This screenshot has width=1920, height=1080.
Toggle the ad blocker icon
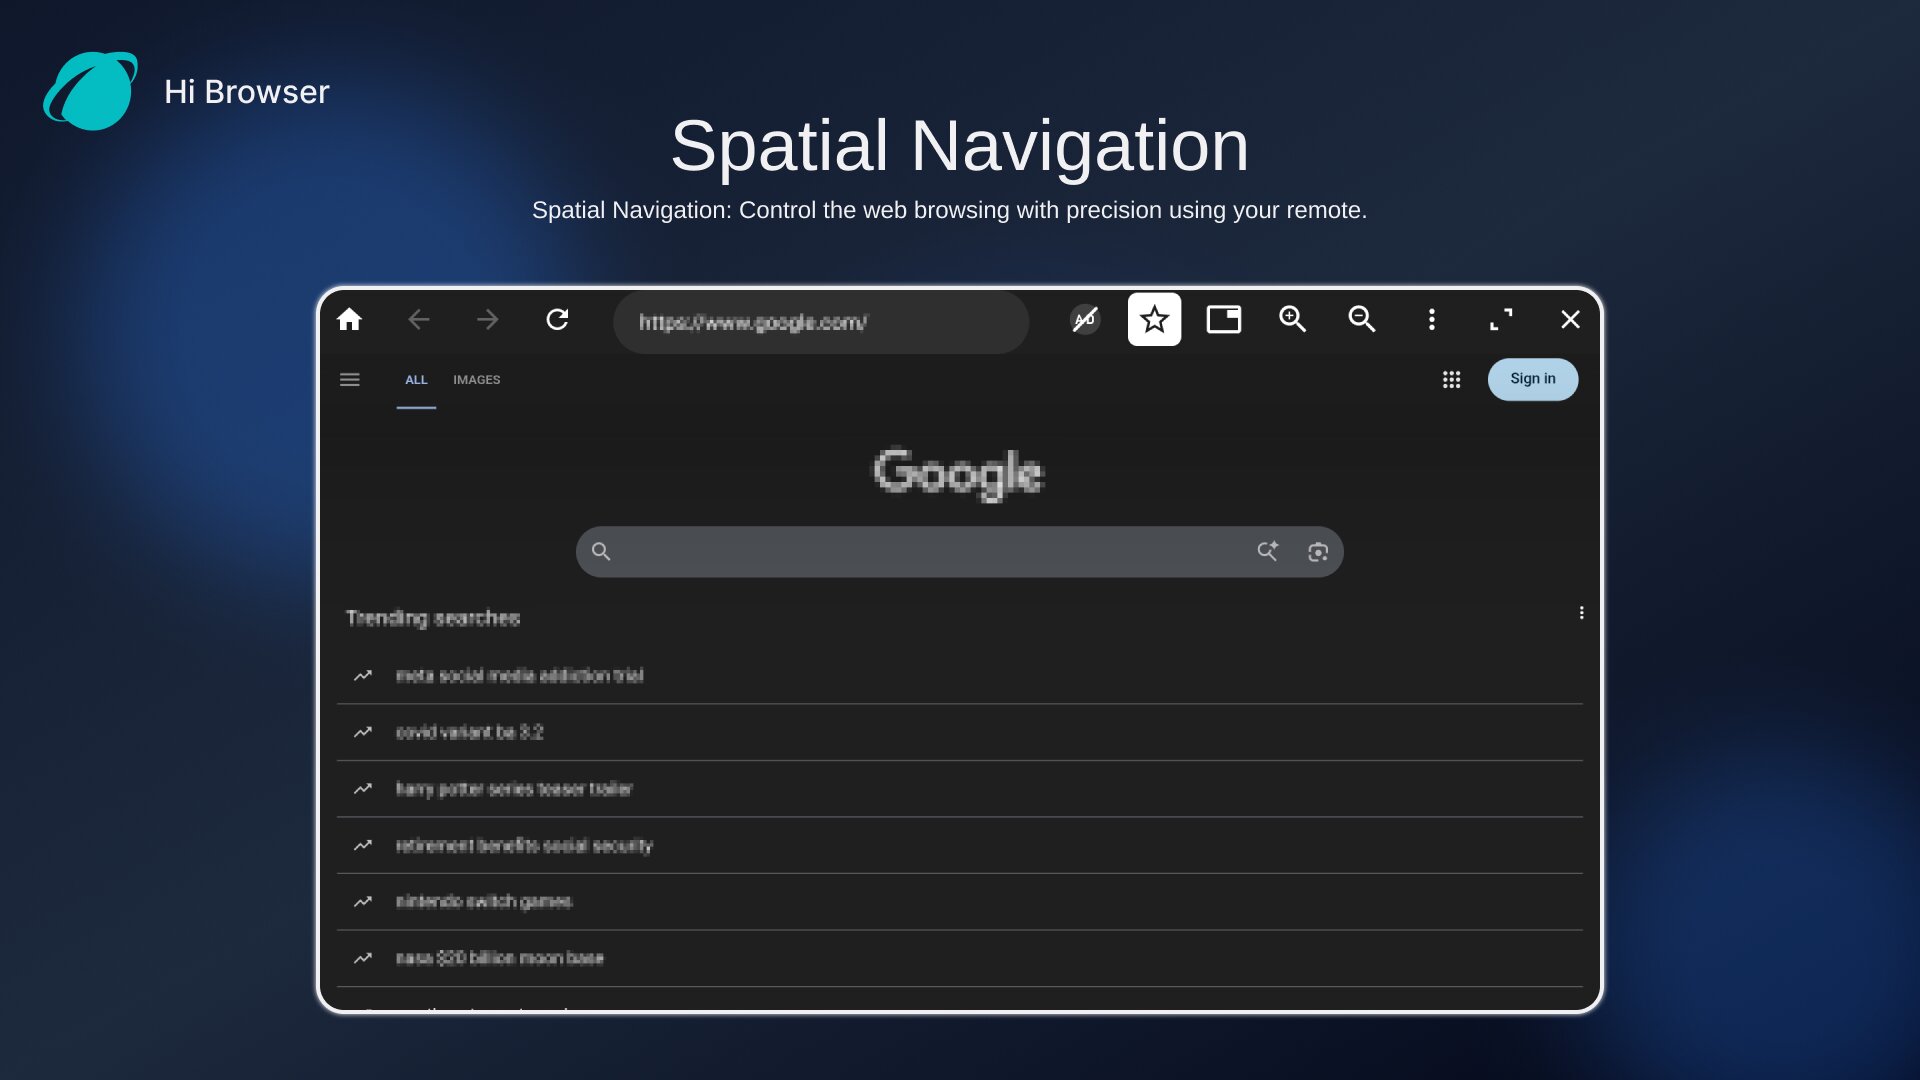click(x=1085, y=320)
